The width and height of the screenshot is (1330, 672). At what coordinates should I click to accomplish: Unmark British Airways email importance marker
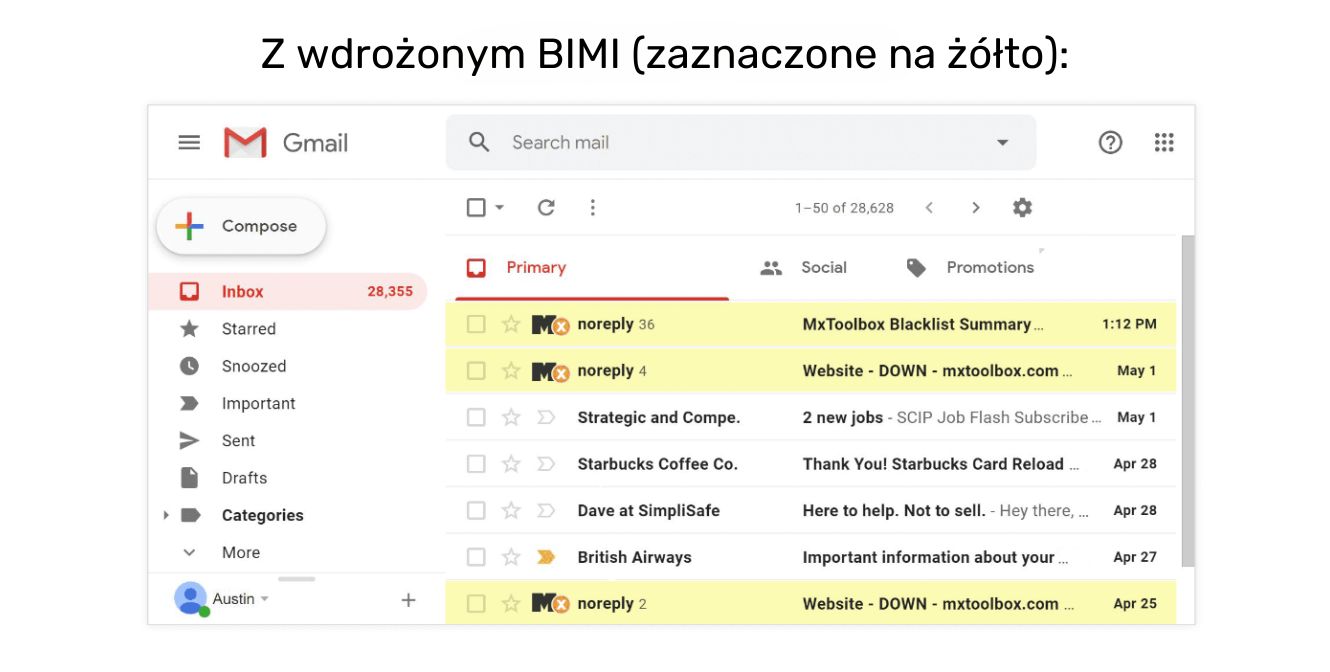[x=546, y=557]
